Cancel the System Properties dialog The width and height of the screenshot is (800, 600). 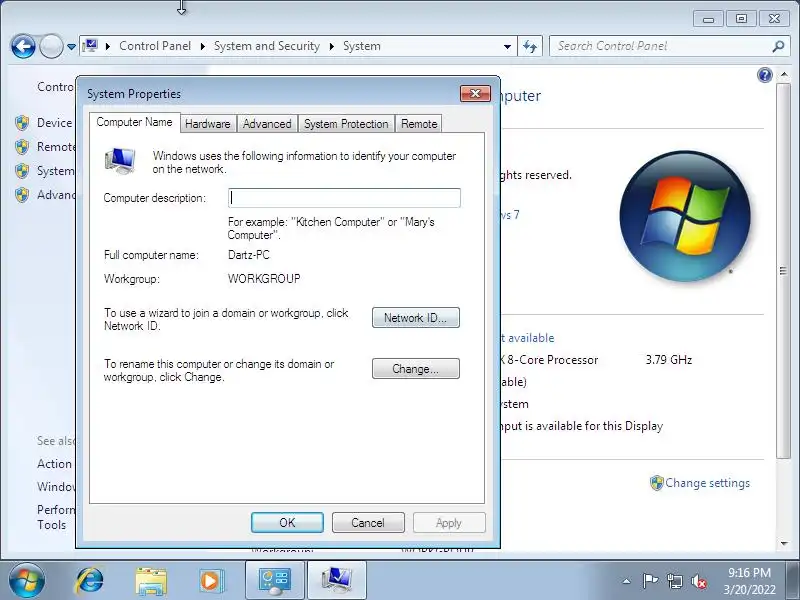point(368,523)
